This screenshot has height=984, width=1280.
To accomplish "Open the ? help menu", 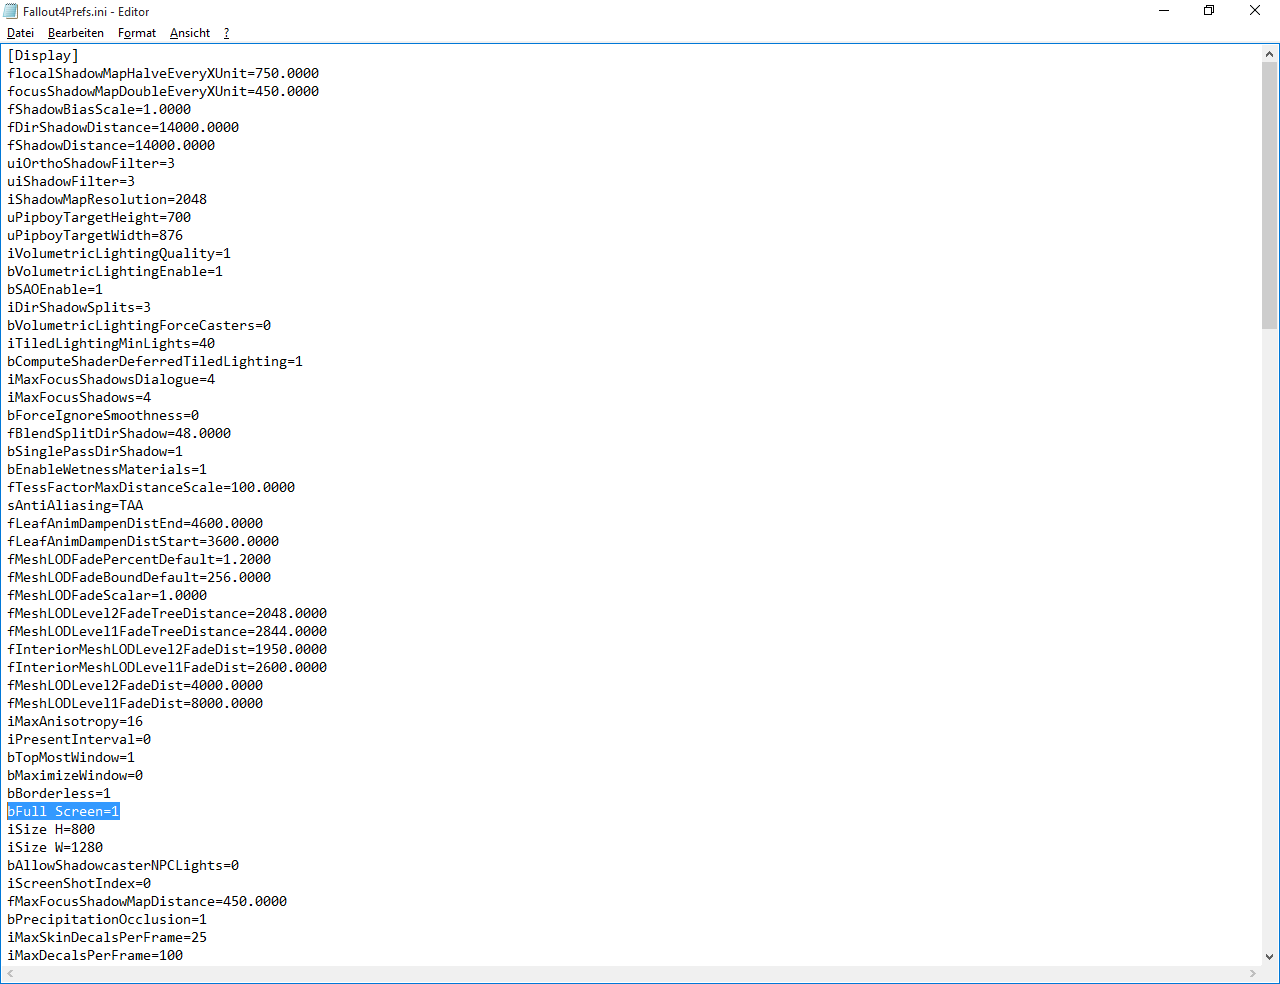I will 226,33.
